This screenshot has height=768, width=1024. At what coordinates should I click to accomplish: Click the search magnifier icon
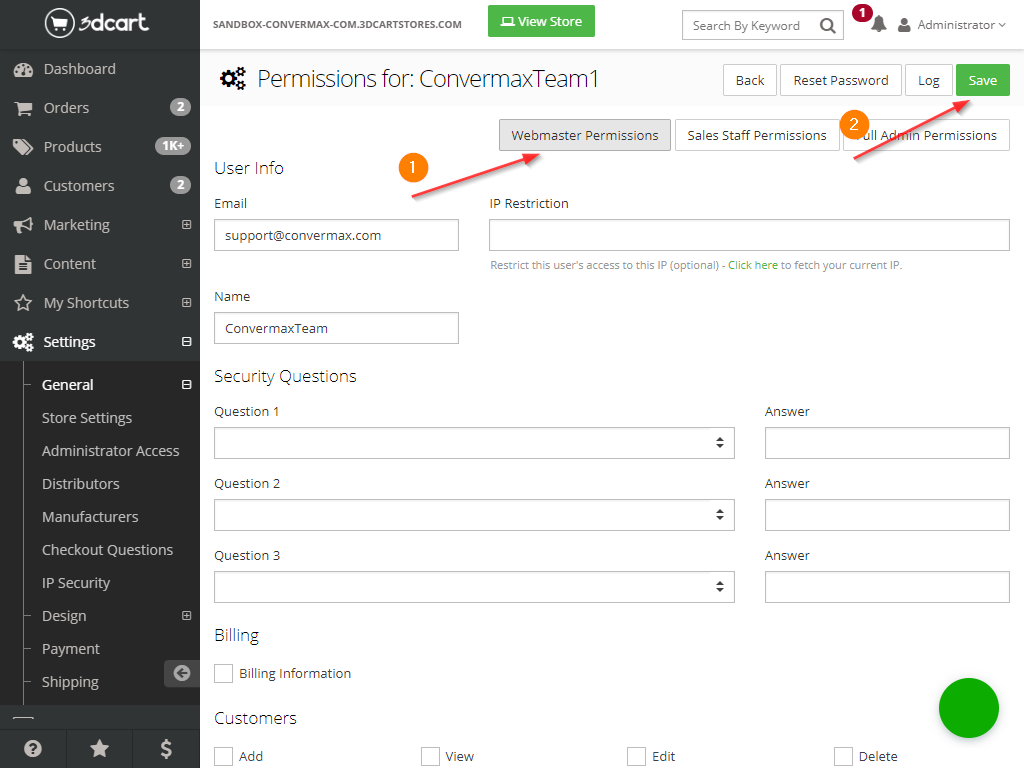(x=827, y=25)
